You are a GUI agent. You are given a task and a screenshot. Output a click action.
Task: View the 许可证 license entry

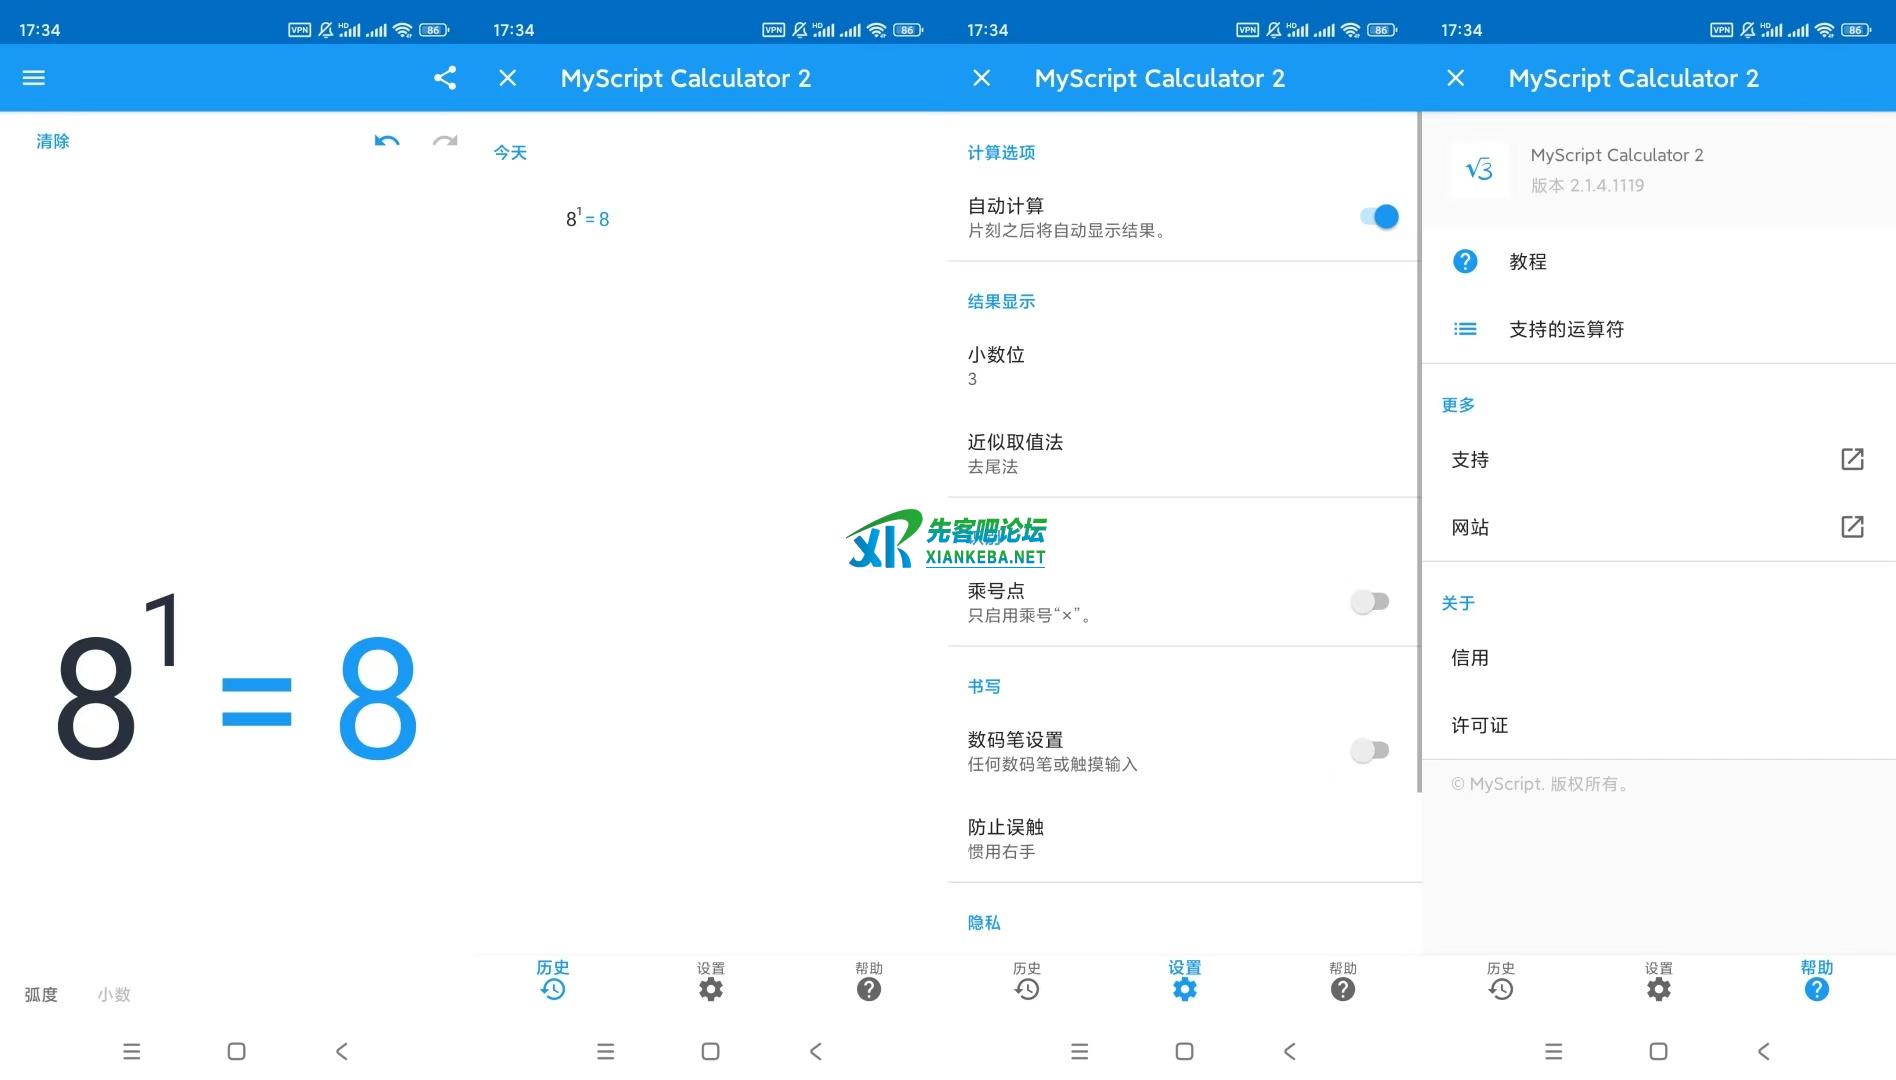(1479, 725)
